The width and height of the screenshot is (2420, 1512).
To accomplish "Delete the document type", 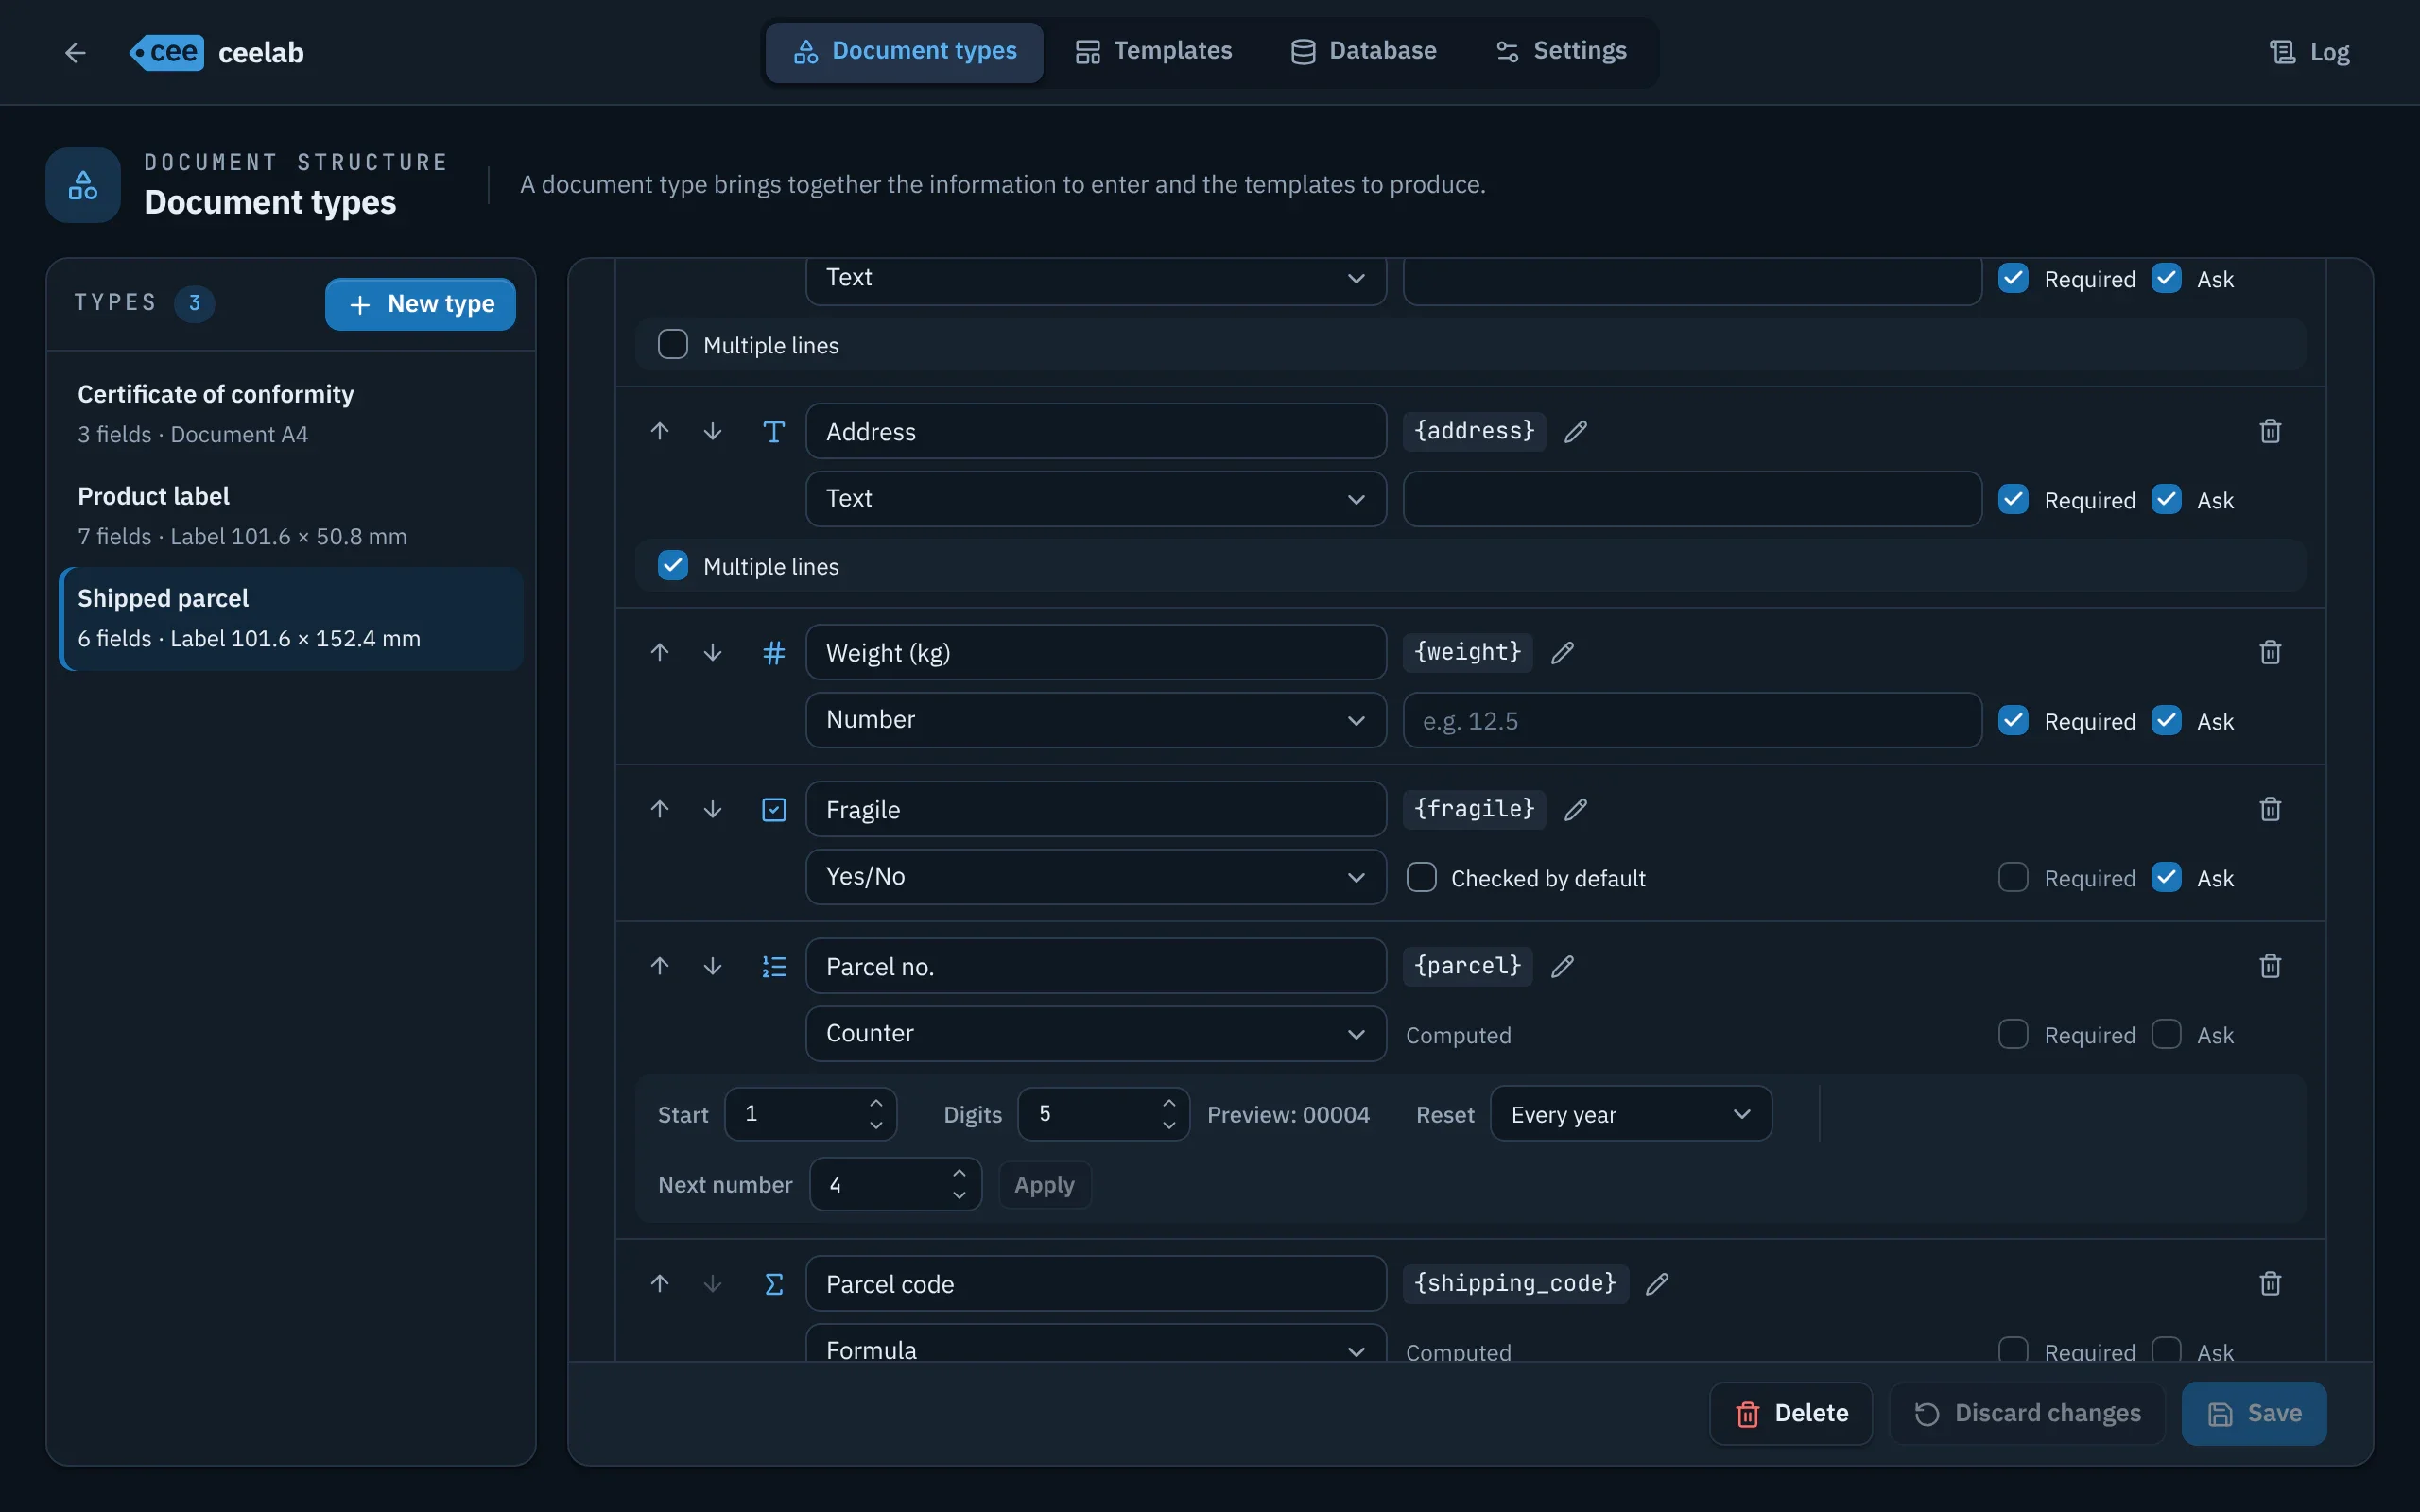I will click(1790, 1414).
